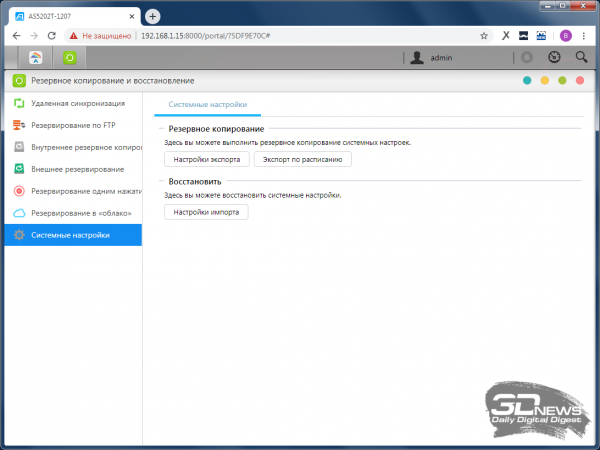Open a new browser tab
Image resolution: width=600 pixels, height=450 pixels.
pos(153,16)
